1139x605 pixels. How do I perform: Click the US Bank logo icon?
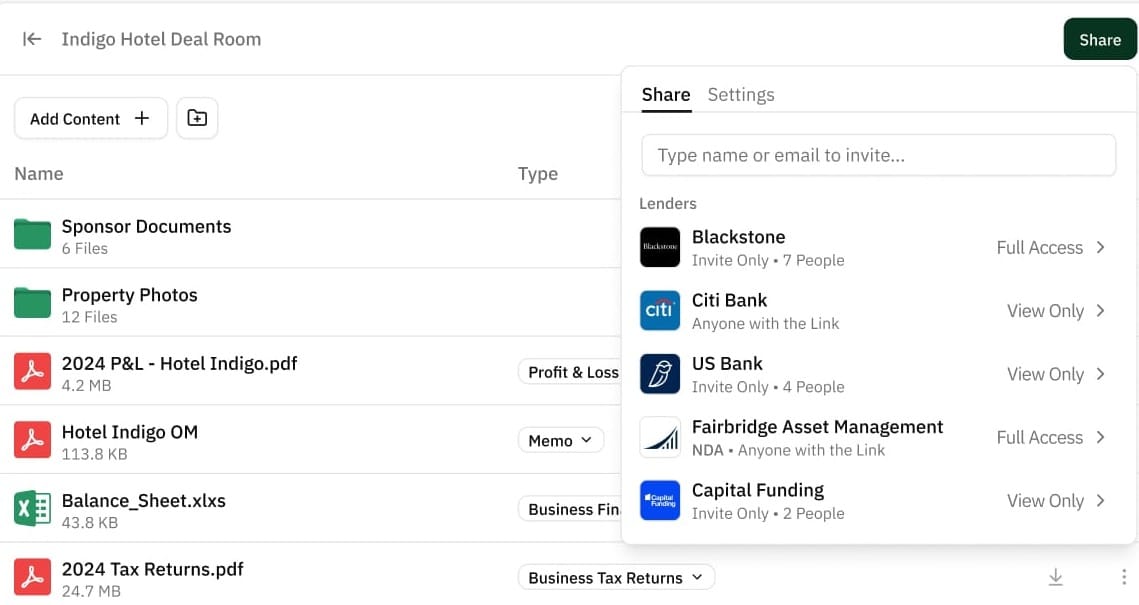[x=660, y=374]
